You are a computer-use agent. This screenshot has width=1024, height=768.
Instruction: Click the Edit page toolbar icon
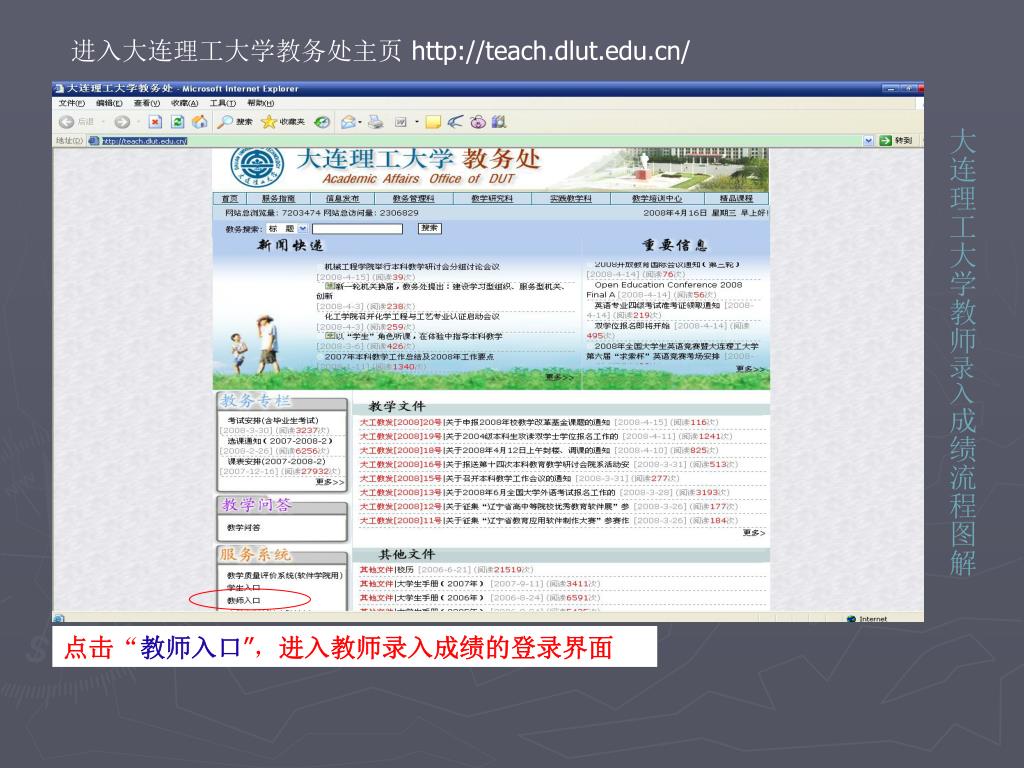(x=401, y=122)
